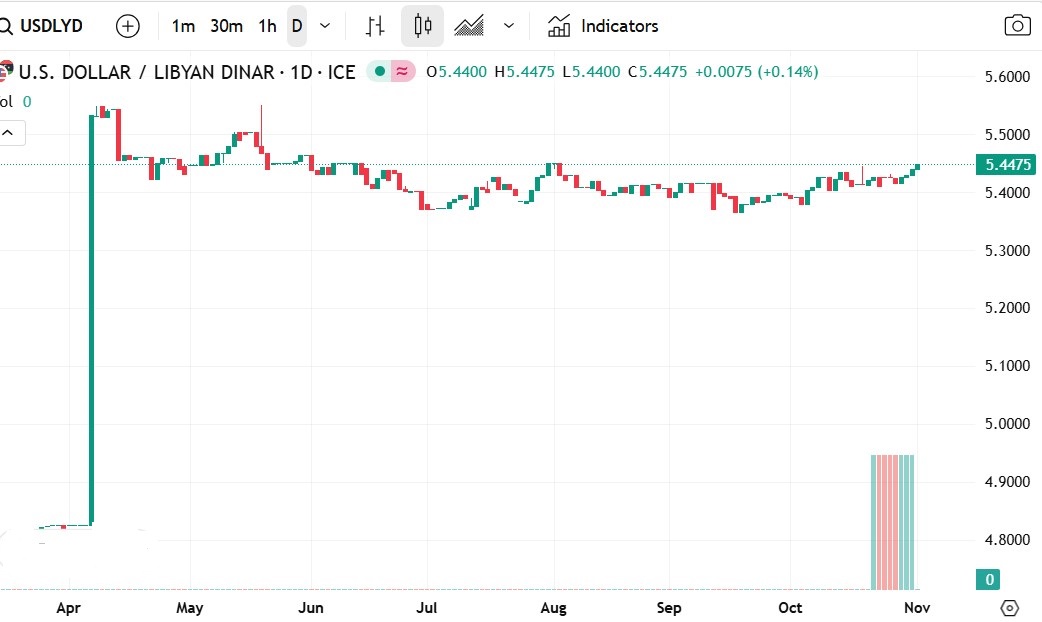The width and height of the screenshot is (1042, 622).
Task: Select the candlestick chart style icon
Action: point(422,26)
